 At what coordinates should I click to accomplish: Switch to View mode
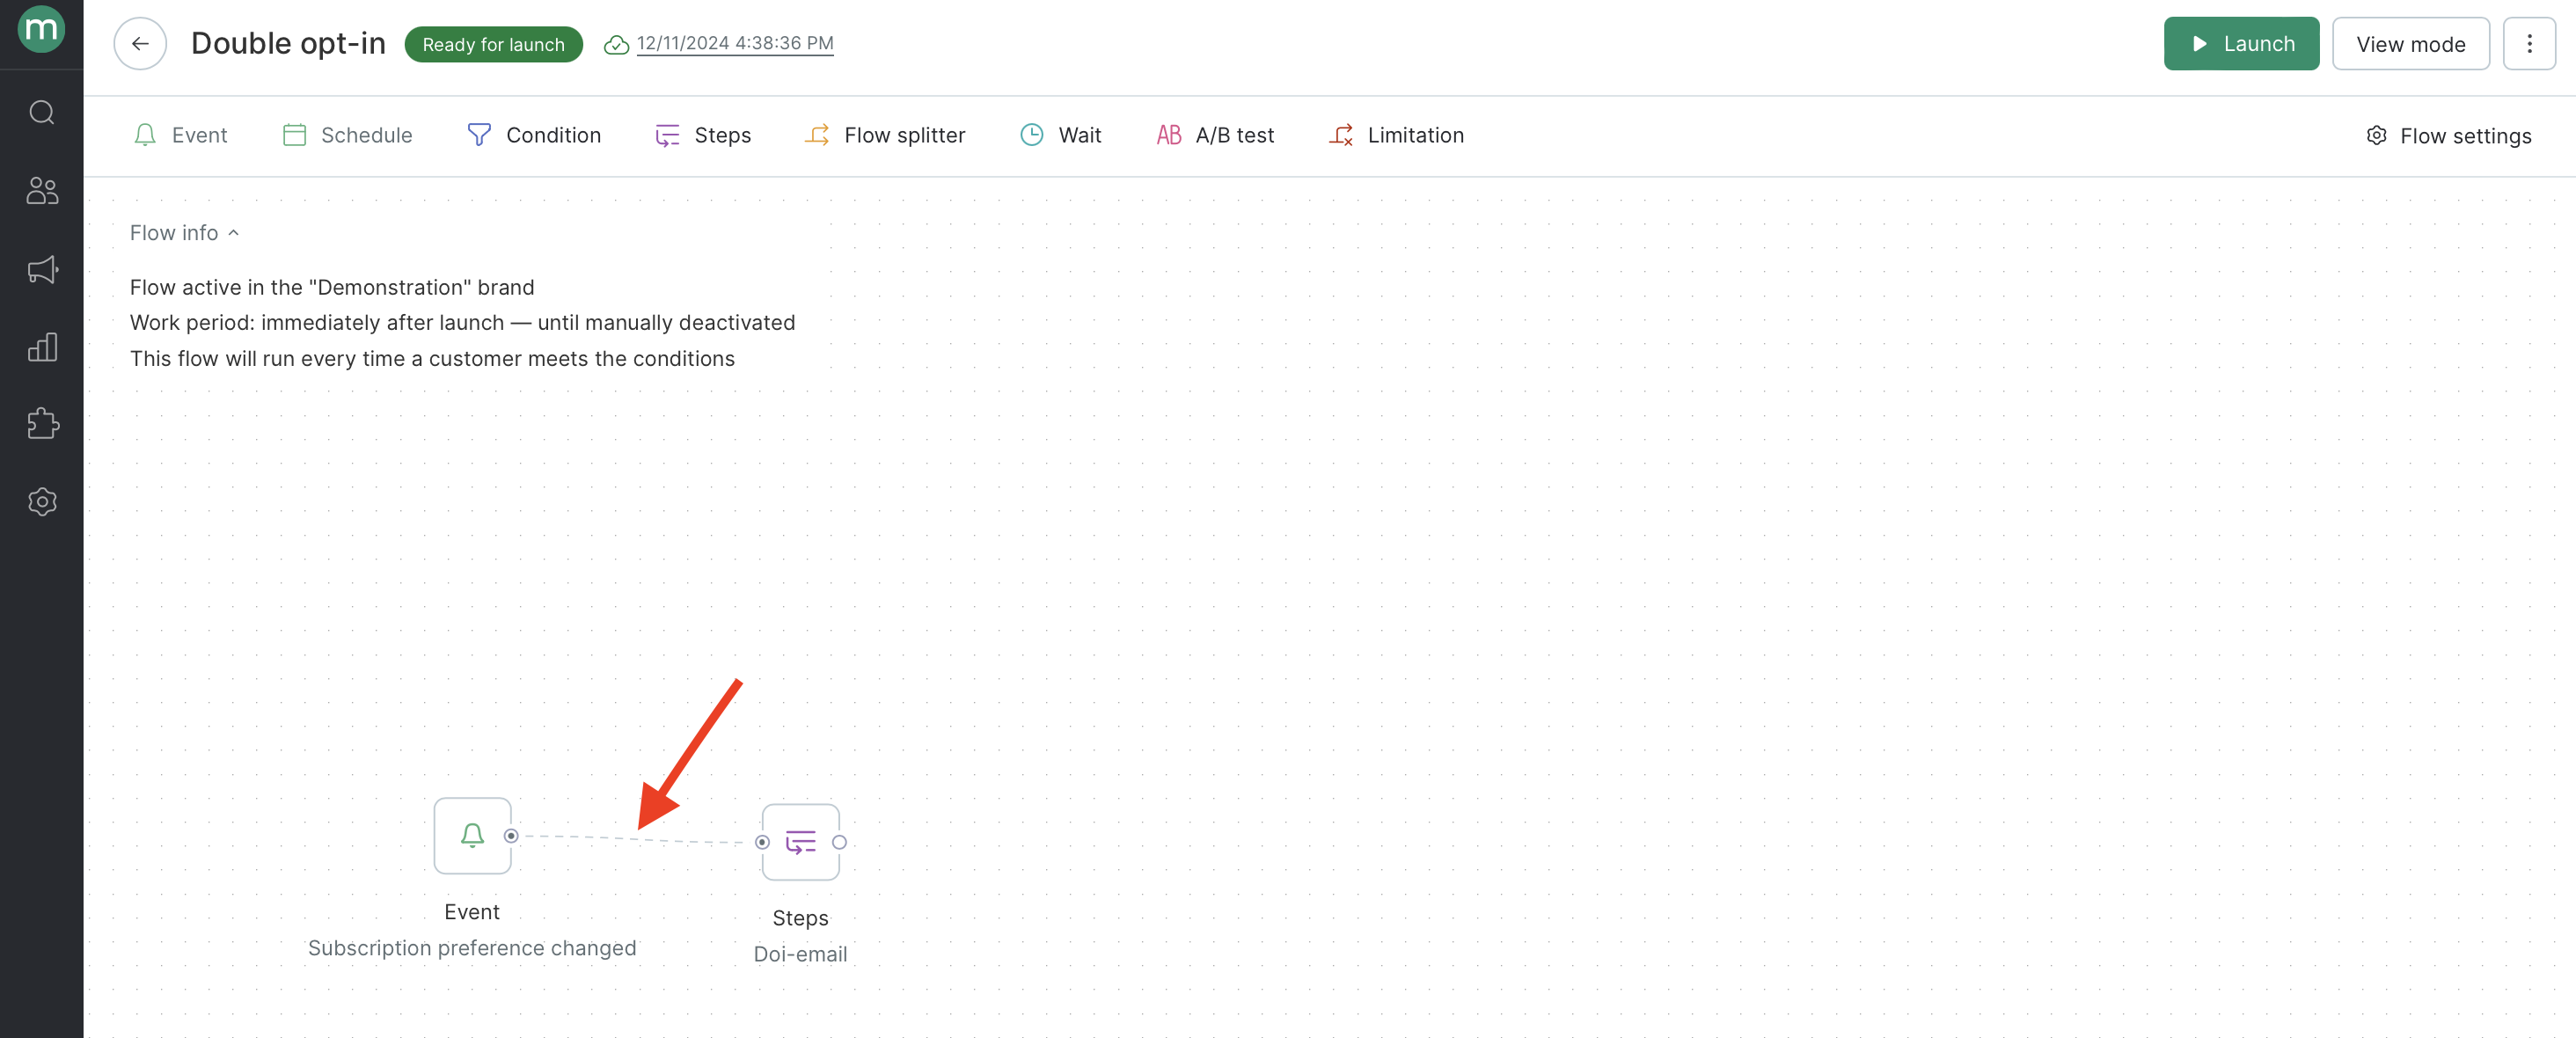2409,43
